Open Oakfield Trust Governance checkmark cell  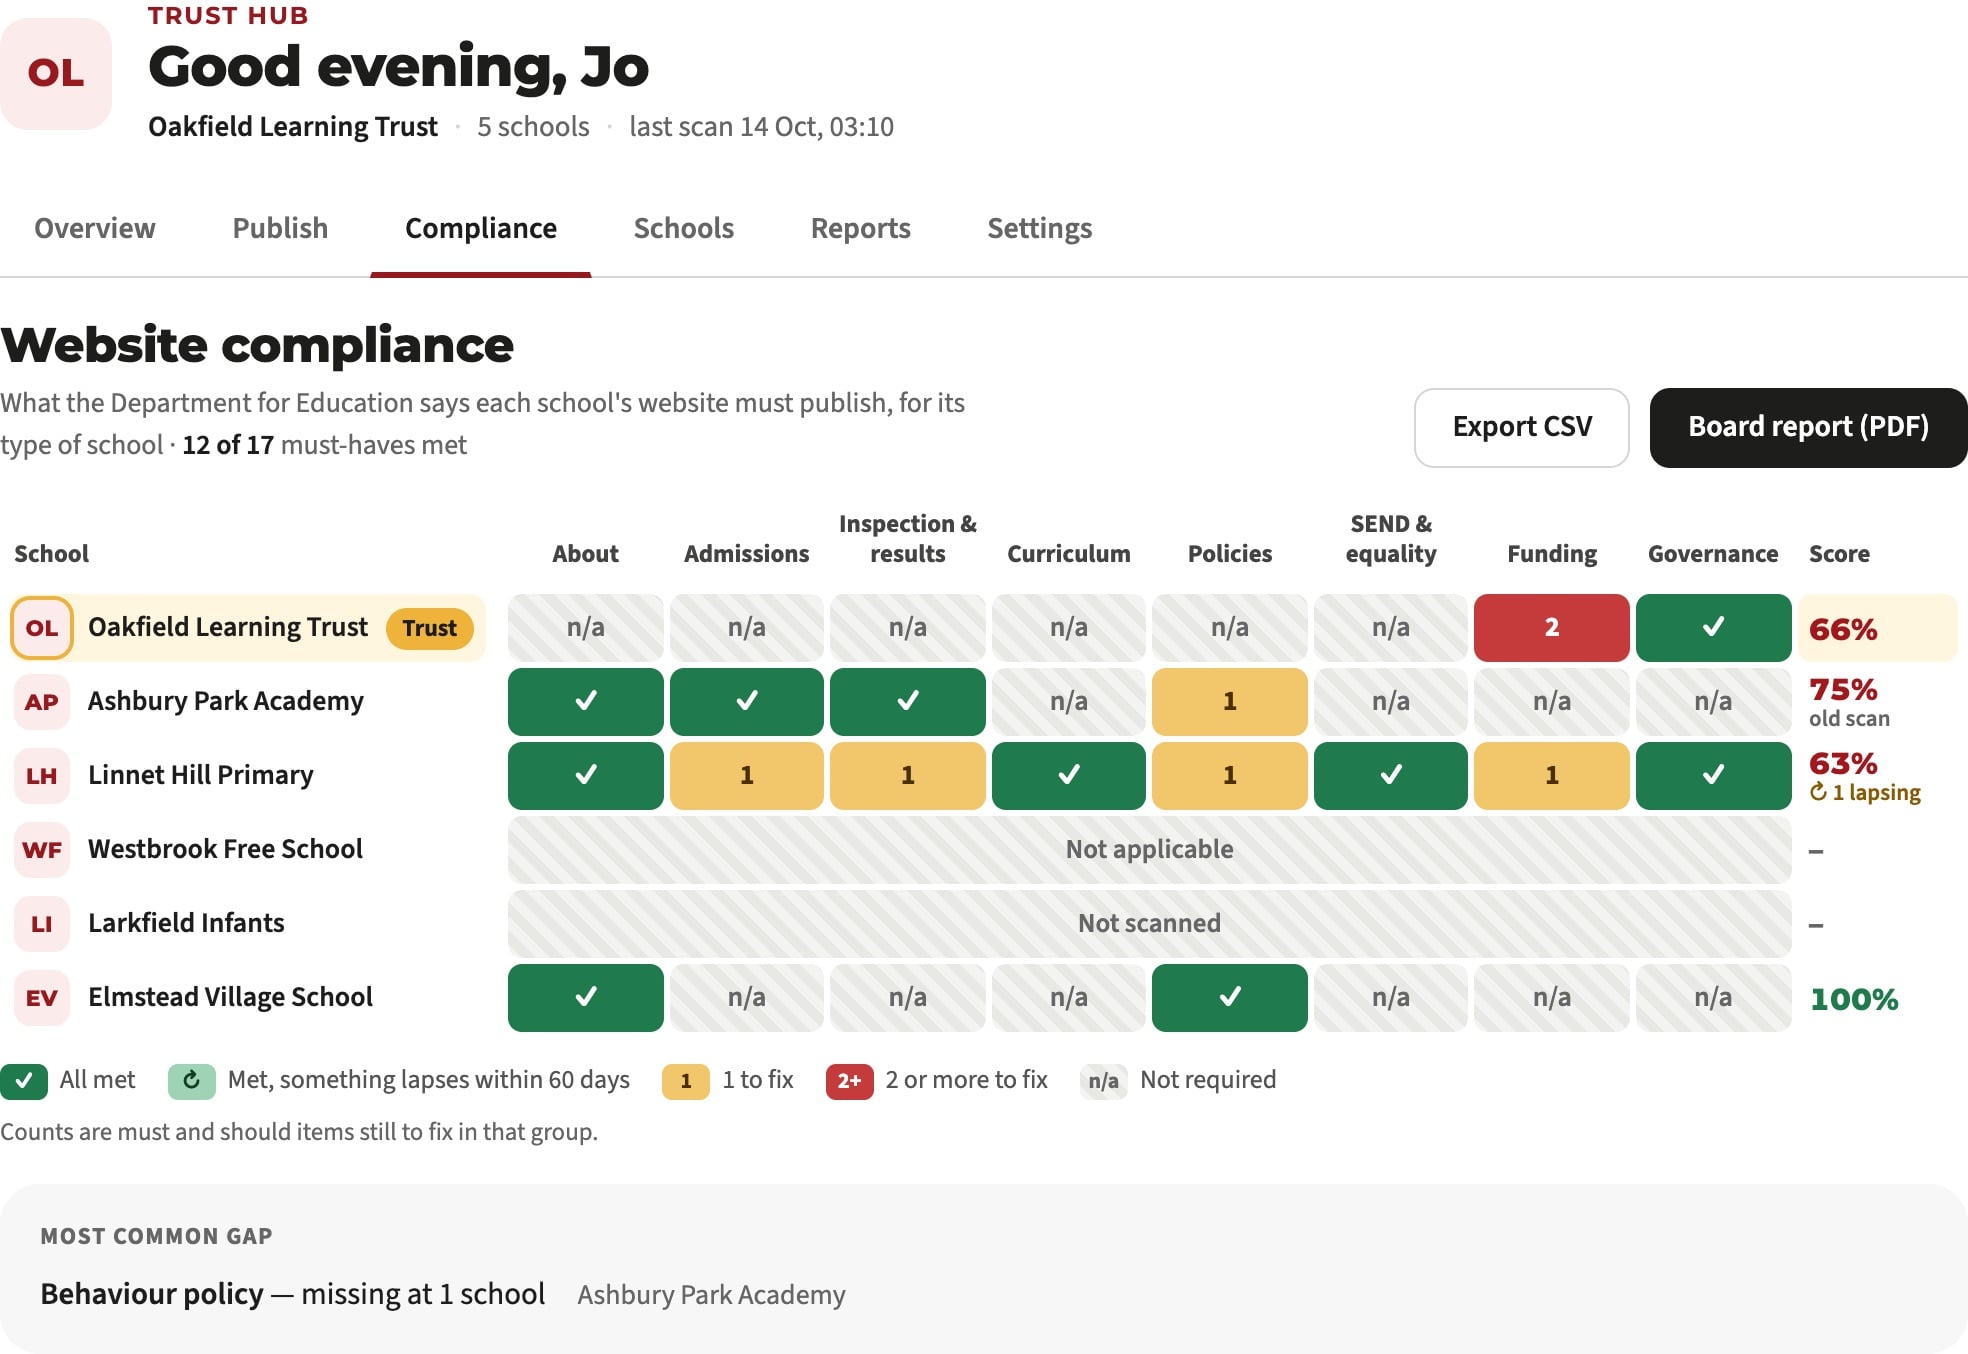pos(1713,628)
